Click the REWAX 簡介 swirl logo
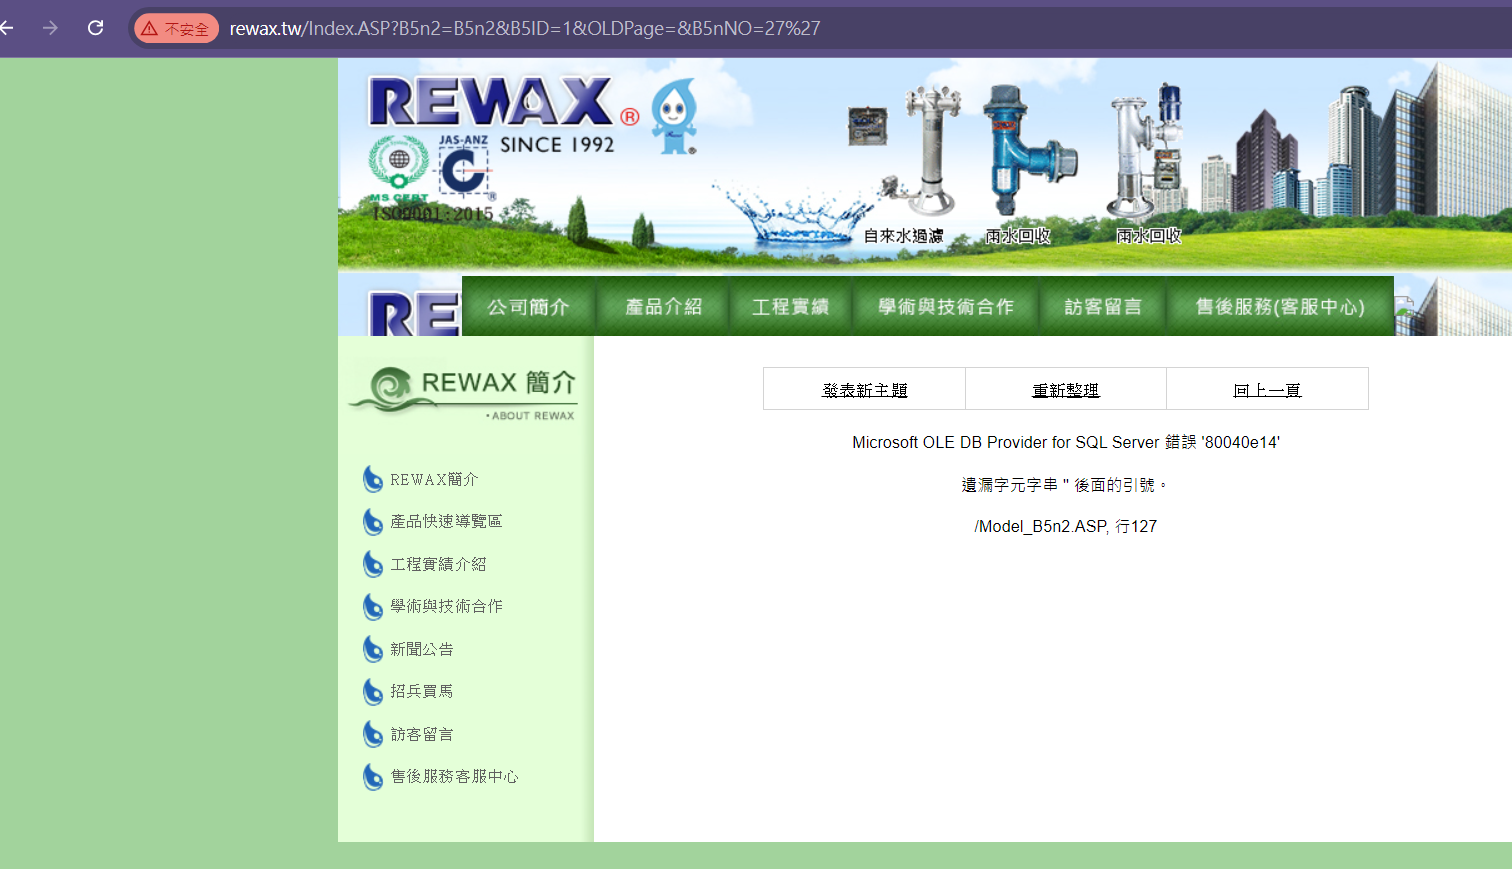This screenshot has height=869, width=1512. point(463,391)
